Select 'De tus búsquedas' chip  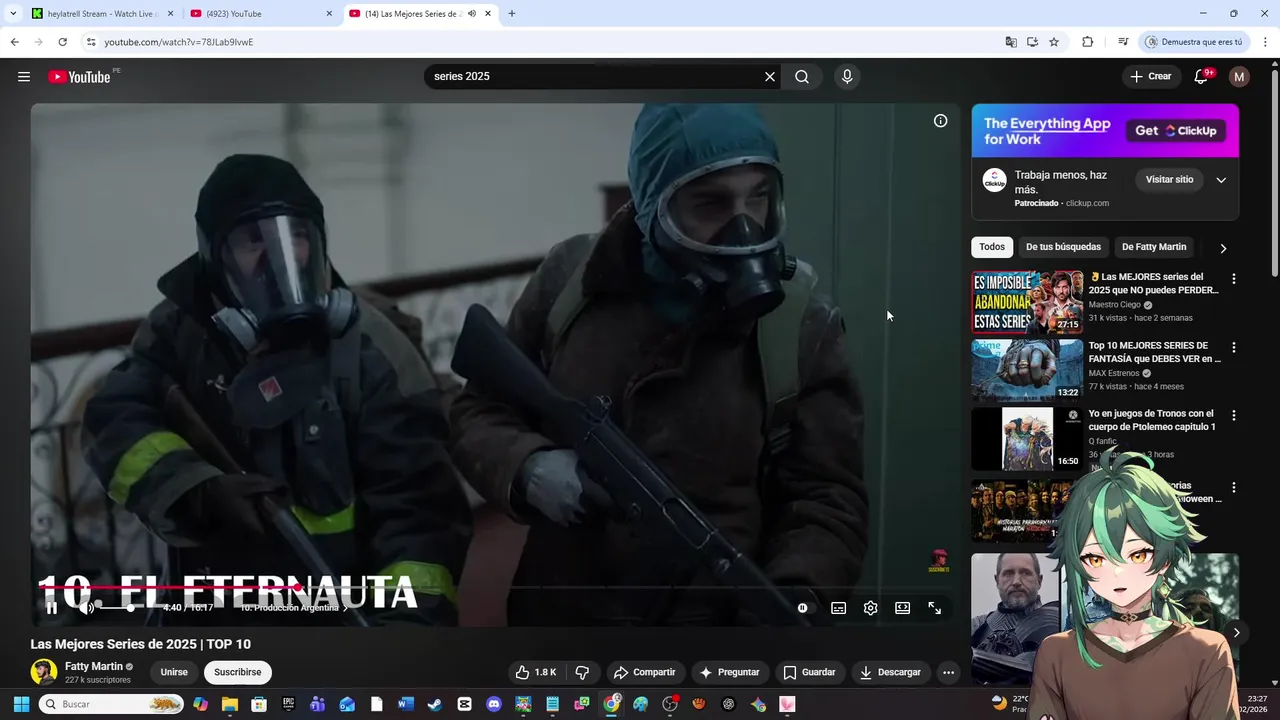point(1063,247)
